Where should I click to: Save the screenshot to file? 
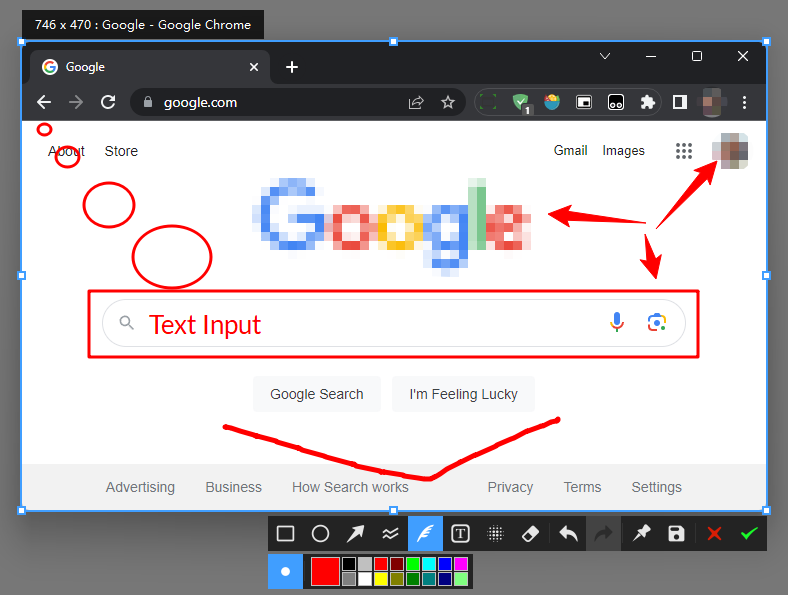coord(676,534)
